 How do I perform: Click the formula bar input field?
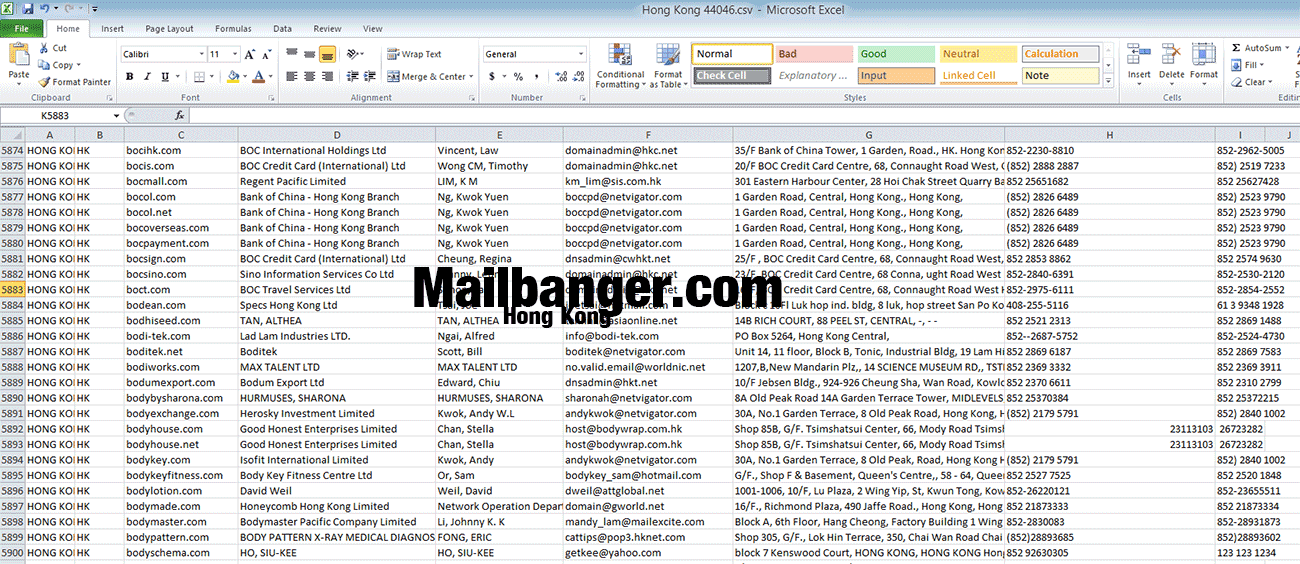coord(744,116)
